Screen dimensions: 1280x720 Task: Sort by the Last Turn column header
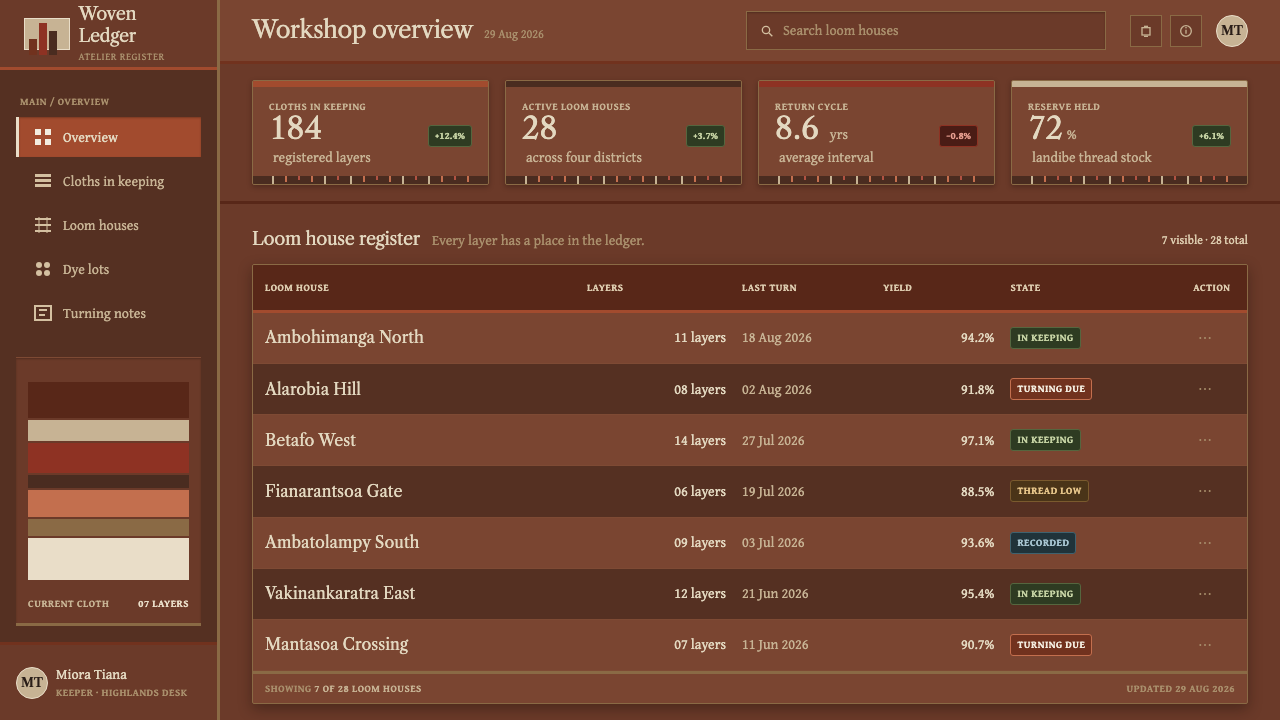coord(769,288)
